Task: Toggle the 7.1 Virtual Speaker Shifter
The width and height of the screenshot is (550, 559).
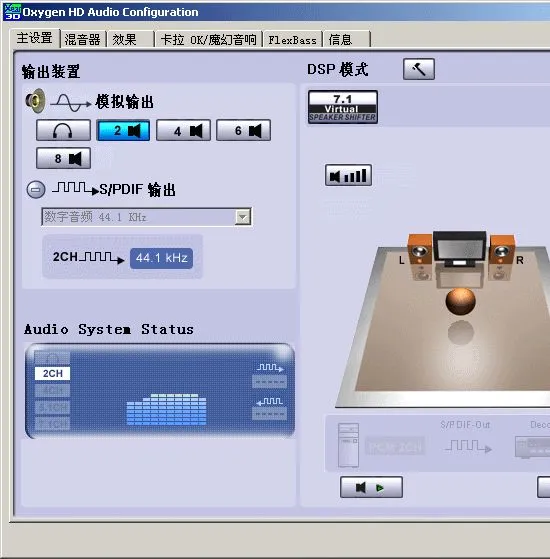Action: 343,107
